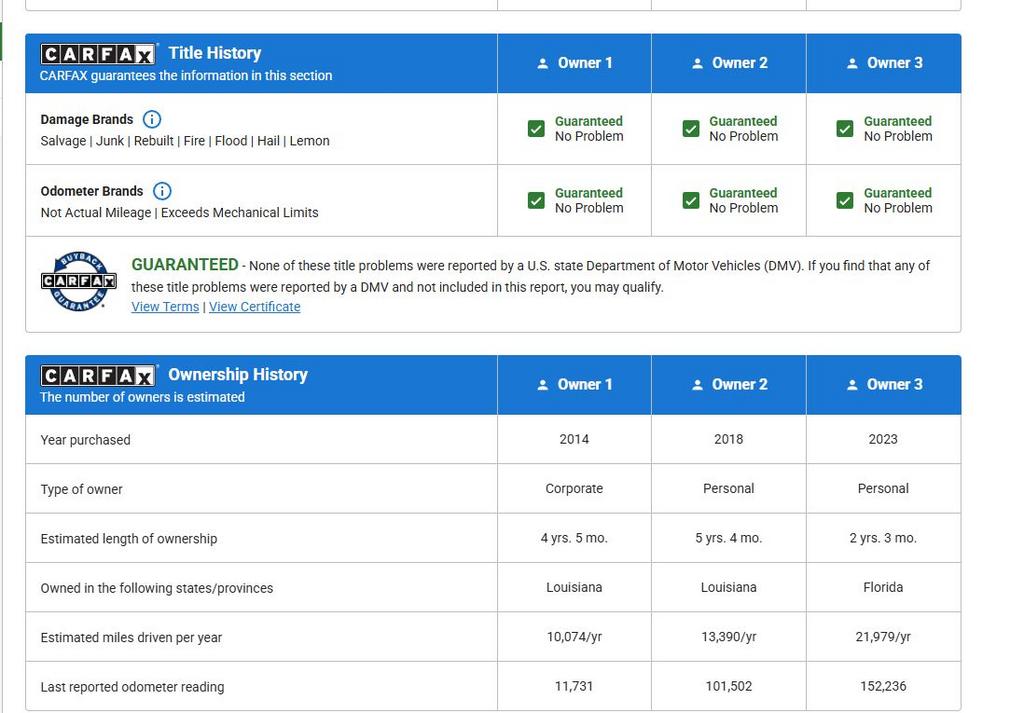Click Owner 2 person icon in Title History
The image size is (1024, 713).
[697, 63]
